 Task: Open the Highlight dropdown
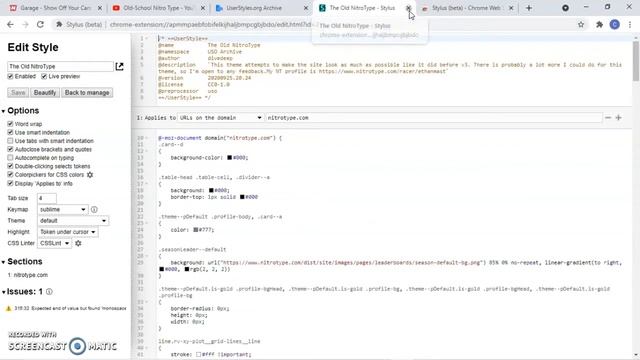(x=68, y=232)
